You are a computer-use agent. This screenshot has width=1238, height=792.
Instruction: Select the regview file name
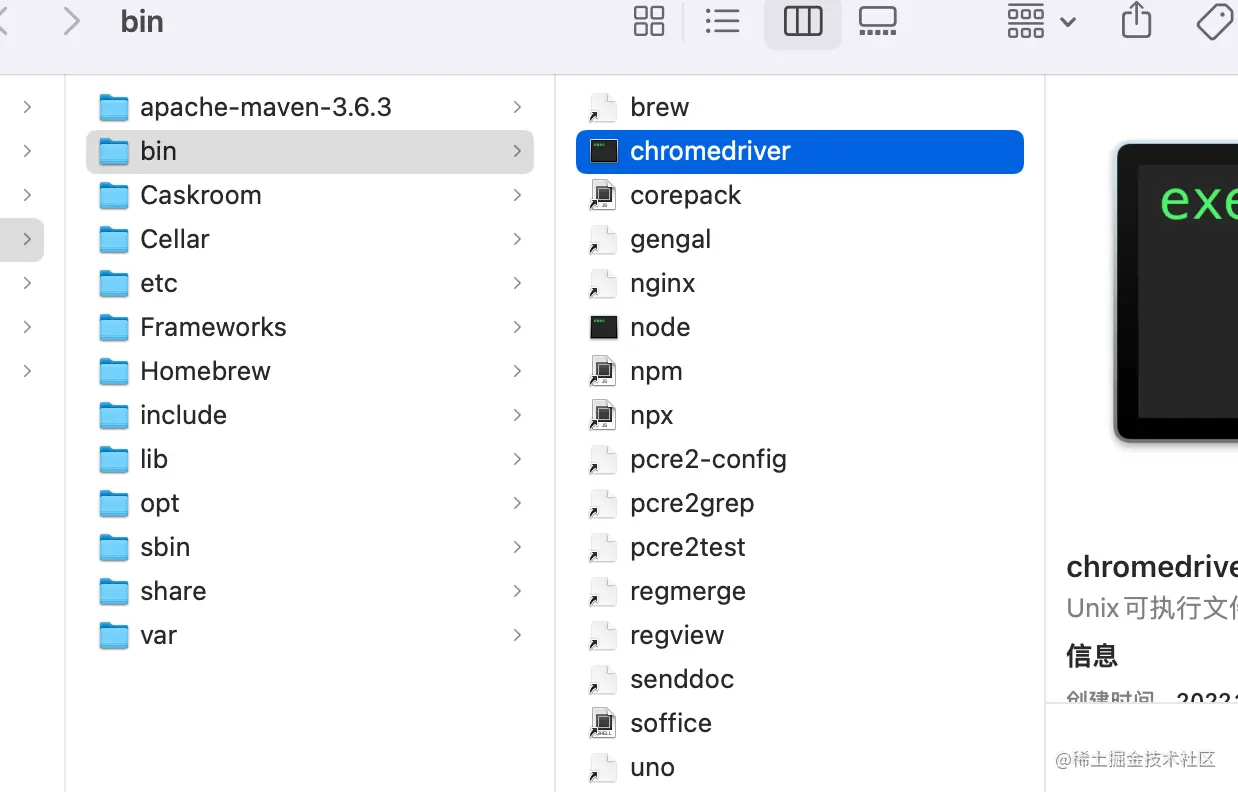pyautogui.click(x=677, y=636)
